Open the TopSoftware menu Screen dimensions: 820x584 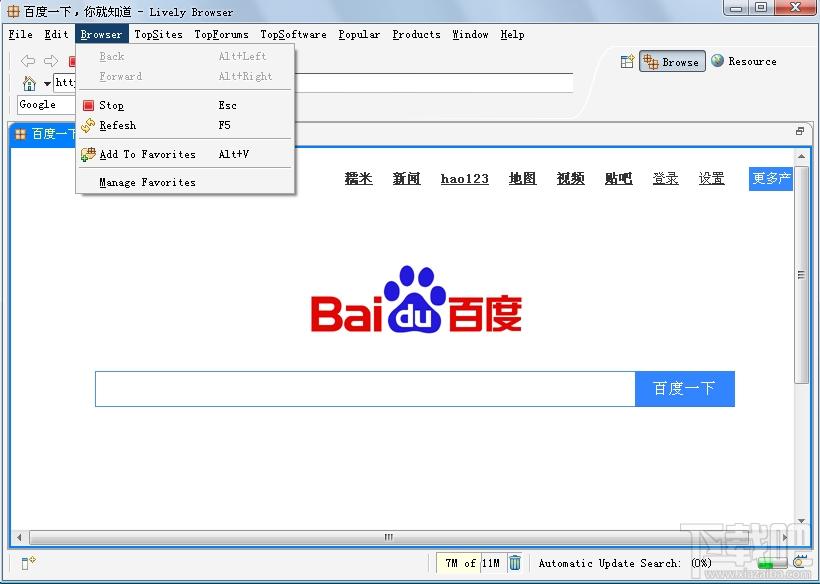coord(293,35)
